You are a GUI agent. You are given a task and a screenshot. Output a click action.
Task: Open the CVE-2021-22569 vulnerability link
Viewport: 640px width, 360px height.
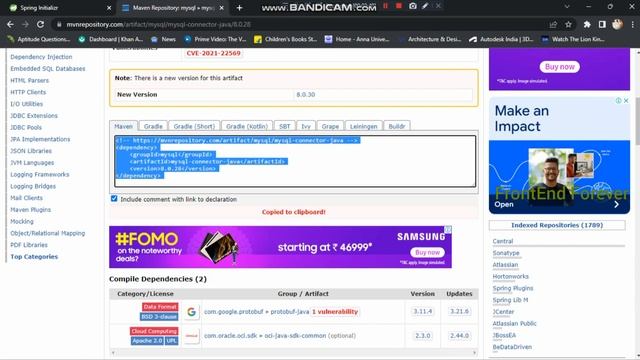[213, 53]
